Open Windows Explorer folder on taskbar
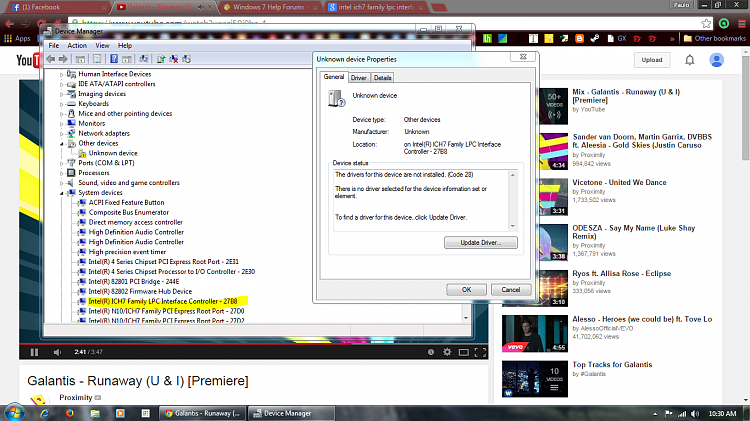Viewport: 750px width, 421px height. click(x=95, y=413)
